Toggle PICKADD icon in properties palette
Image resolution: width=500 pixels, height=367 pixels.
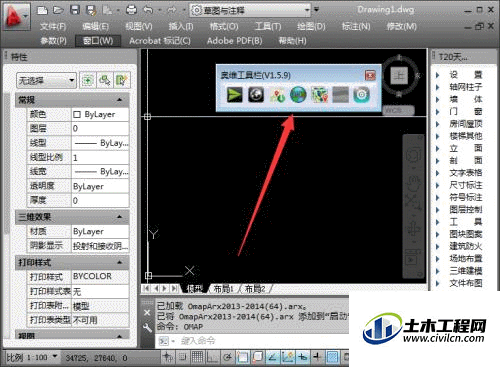88,80
